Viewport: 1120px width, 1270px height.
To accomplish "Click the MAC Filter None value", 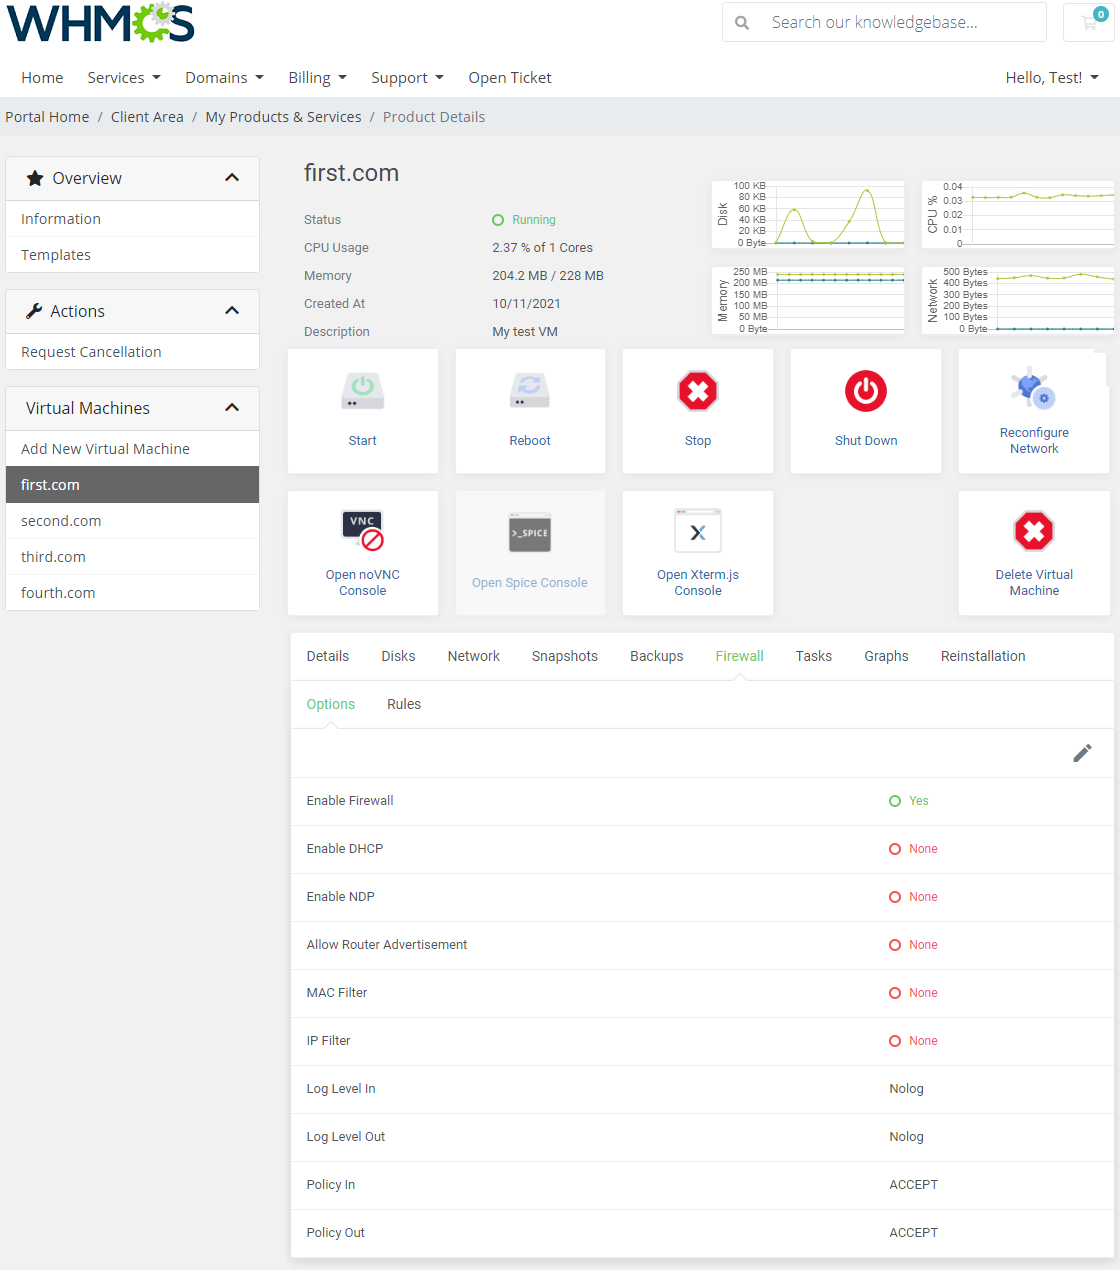I will pyautogui.click(x=913, y=993).
